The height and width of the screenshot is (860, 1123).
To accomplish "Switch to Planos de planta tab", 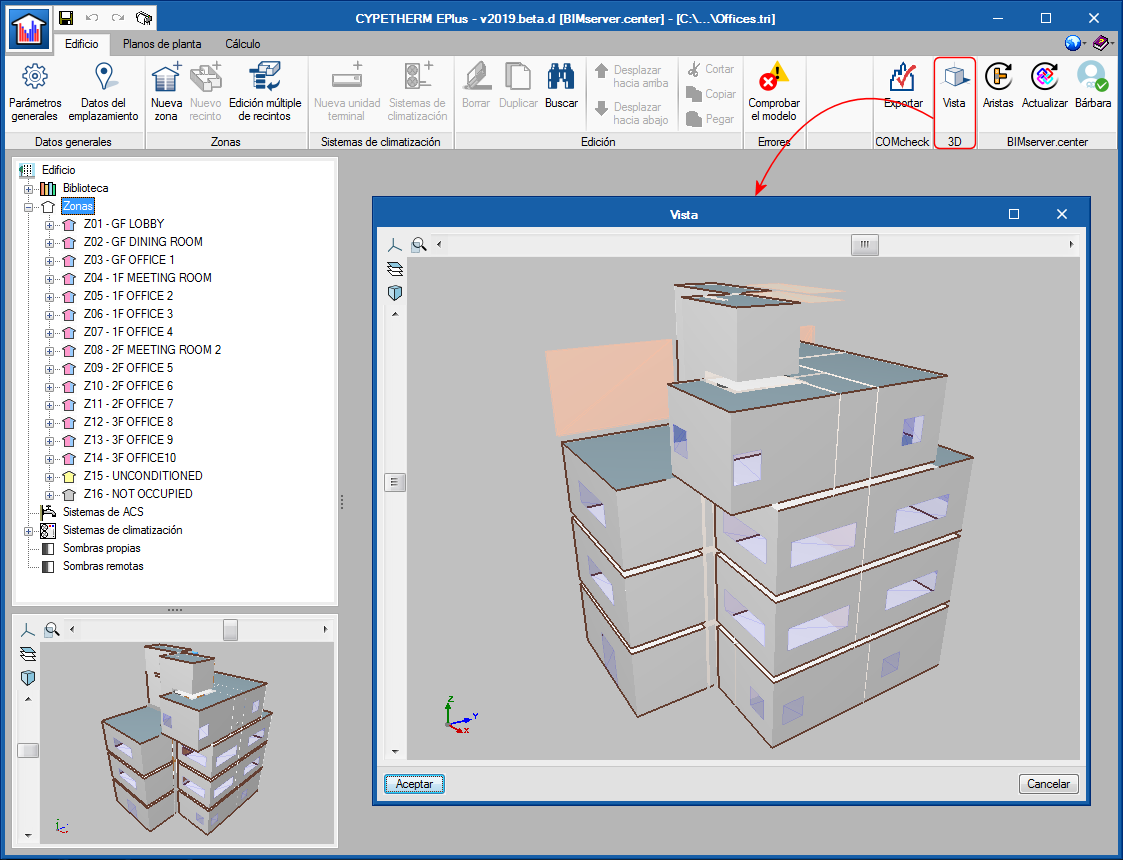I will click(162, 44).
